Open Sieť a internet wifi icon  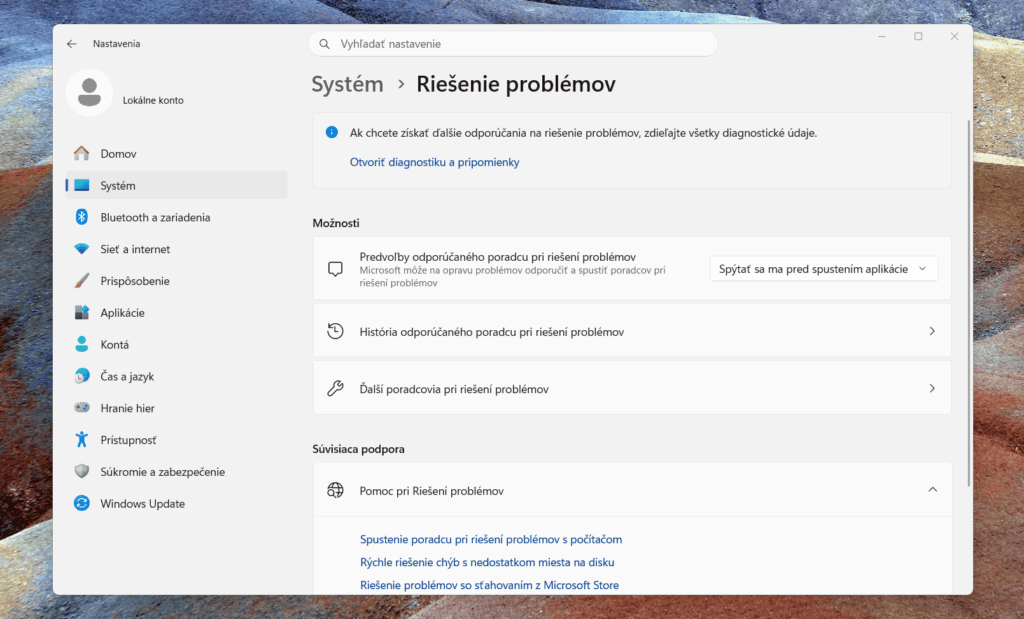coord(82,249)
